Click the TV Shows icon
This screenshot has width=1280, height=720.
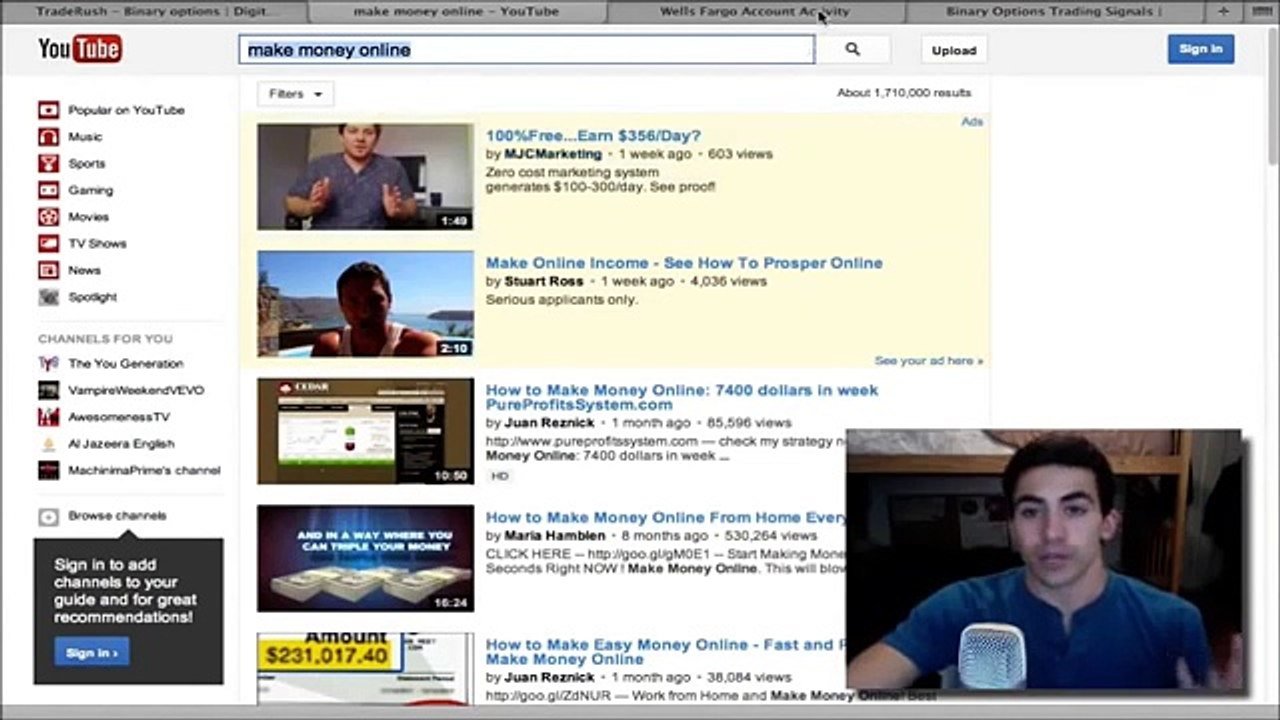48,243
